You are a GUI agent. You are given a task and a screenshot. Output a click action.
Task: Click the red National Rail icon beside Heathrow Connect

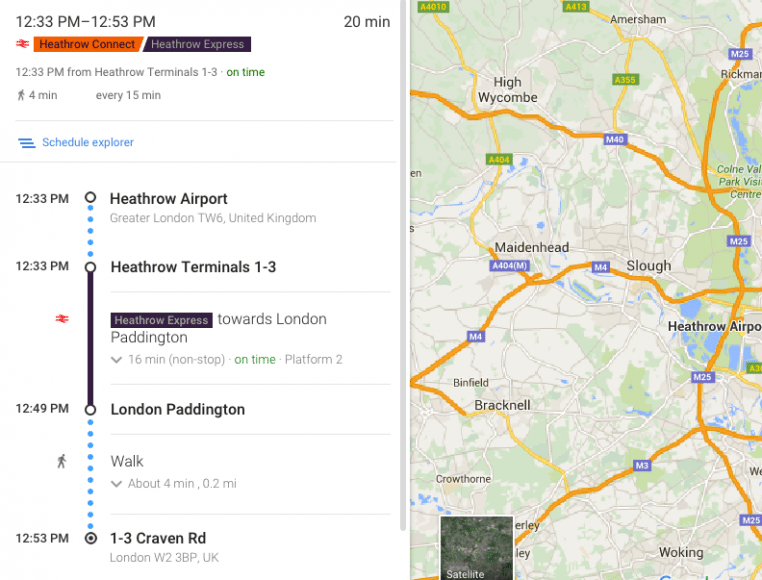(22, 44)
